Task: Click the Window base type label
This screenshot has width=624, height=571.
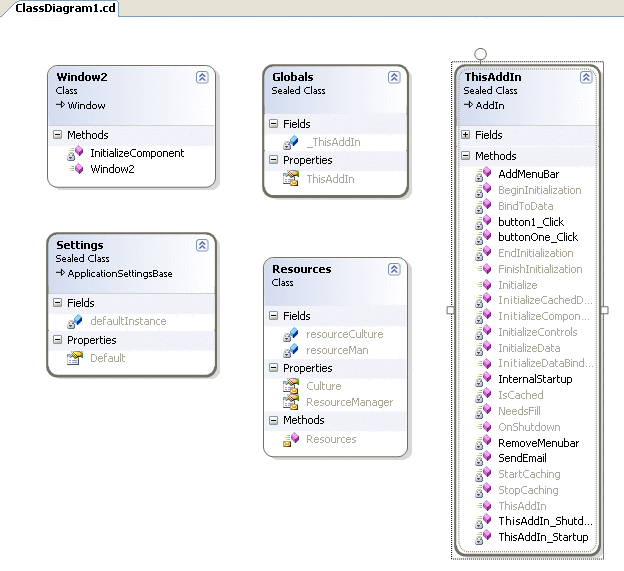Action: click(86, 105)
